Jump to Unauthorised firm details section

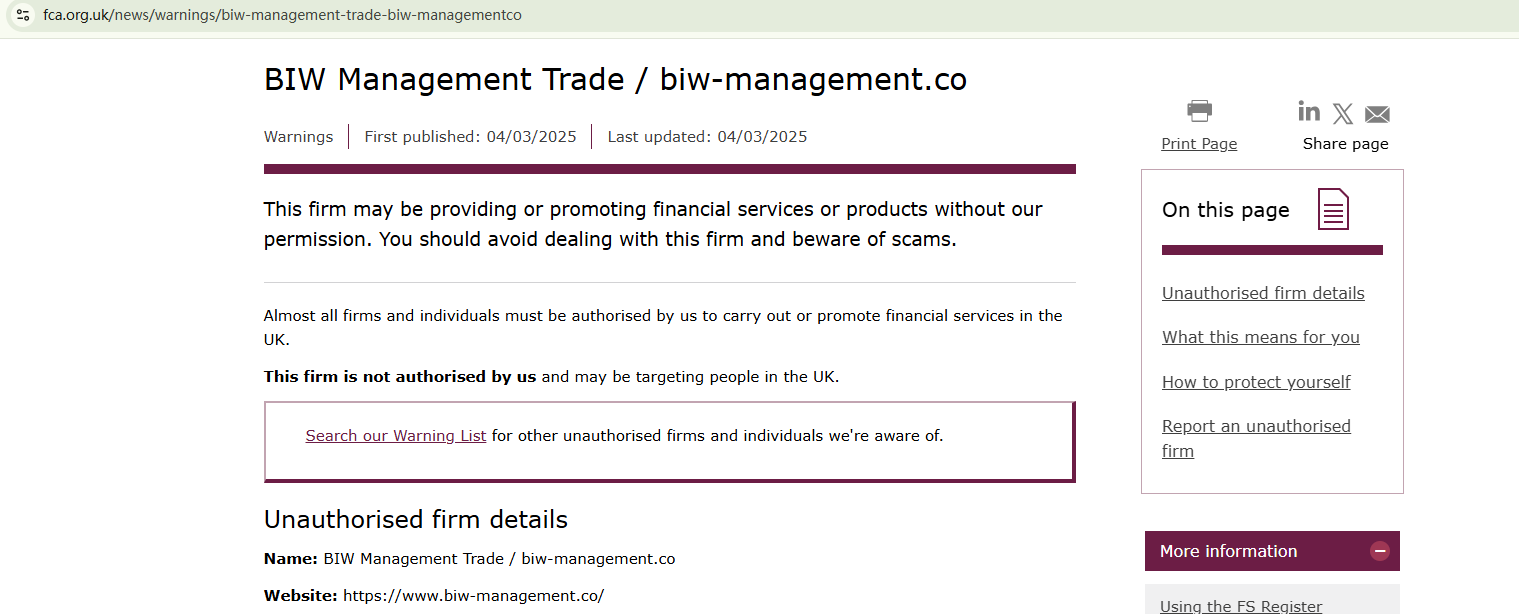tap(1263, 293)
